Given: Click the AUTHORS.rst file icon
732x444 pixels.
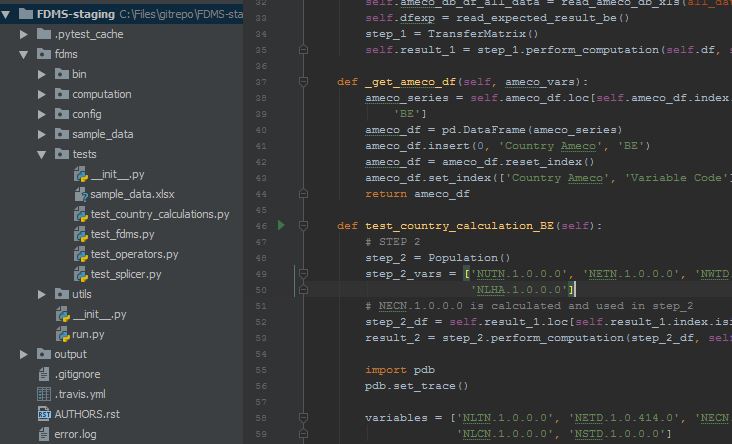Looking at the screenshot, I should point(44,414).
